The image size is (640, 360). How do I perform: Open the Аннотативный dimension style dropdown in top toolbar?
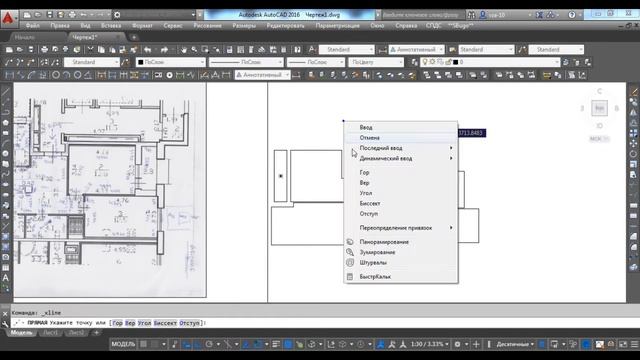tap(416, 50)
